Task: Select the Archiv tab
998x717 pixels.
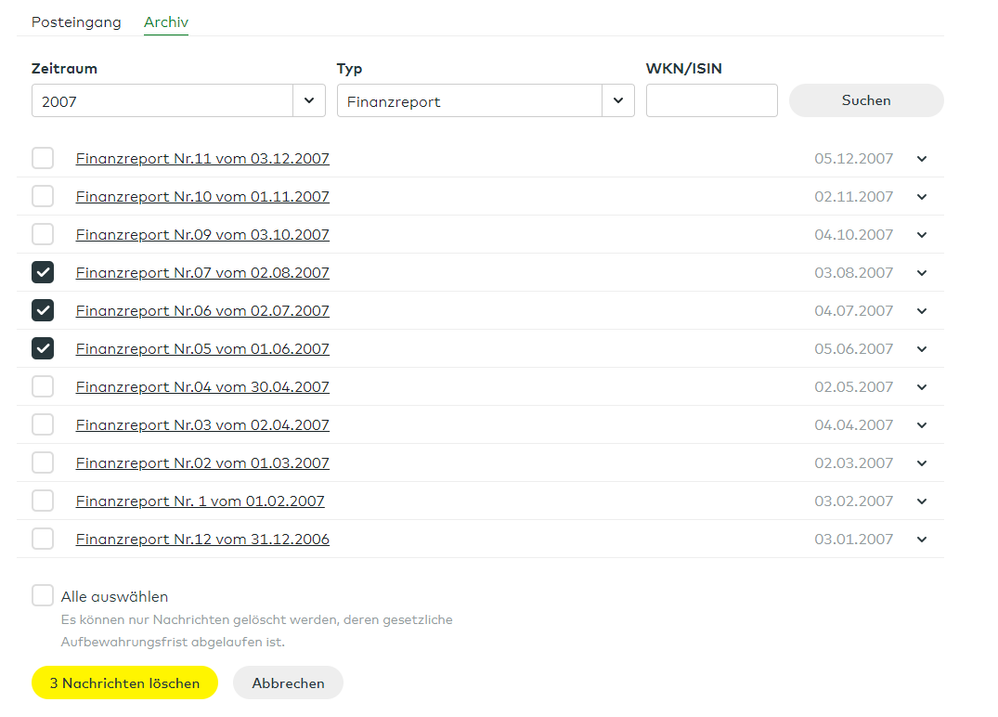Action: click(x=166, y=22)
